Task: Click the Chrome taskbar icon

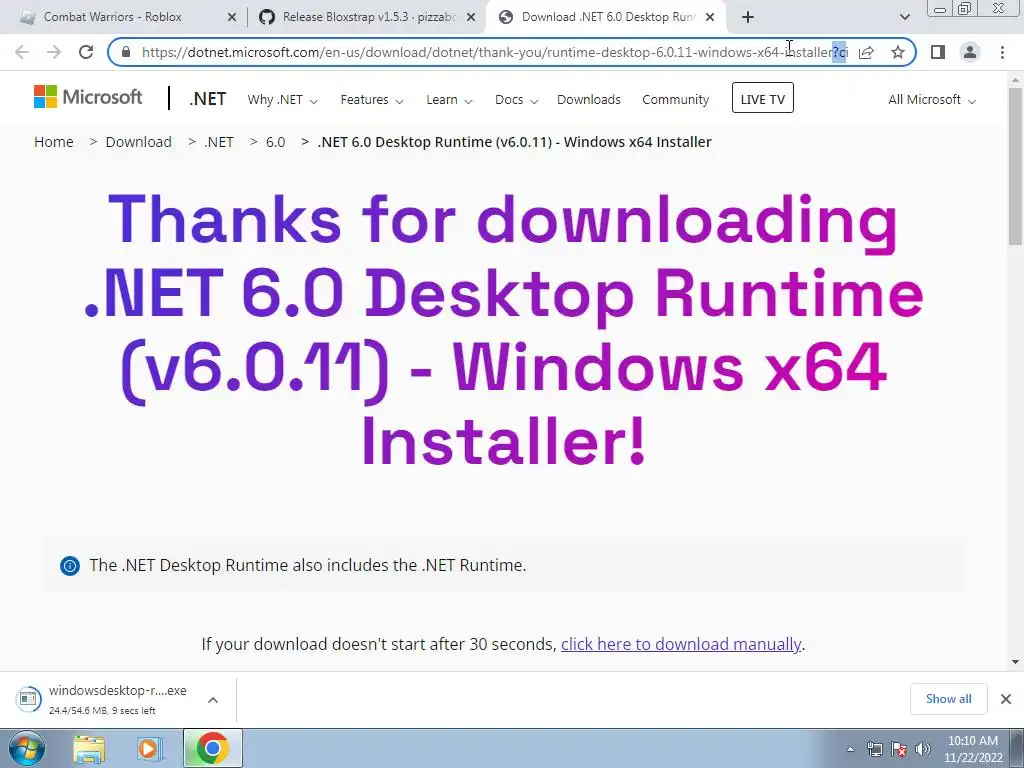Action: click(212, 748)
